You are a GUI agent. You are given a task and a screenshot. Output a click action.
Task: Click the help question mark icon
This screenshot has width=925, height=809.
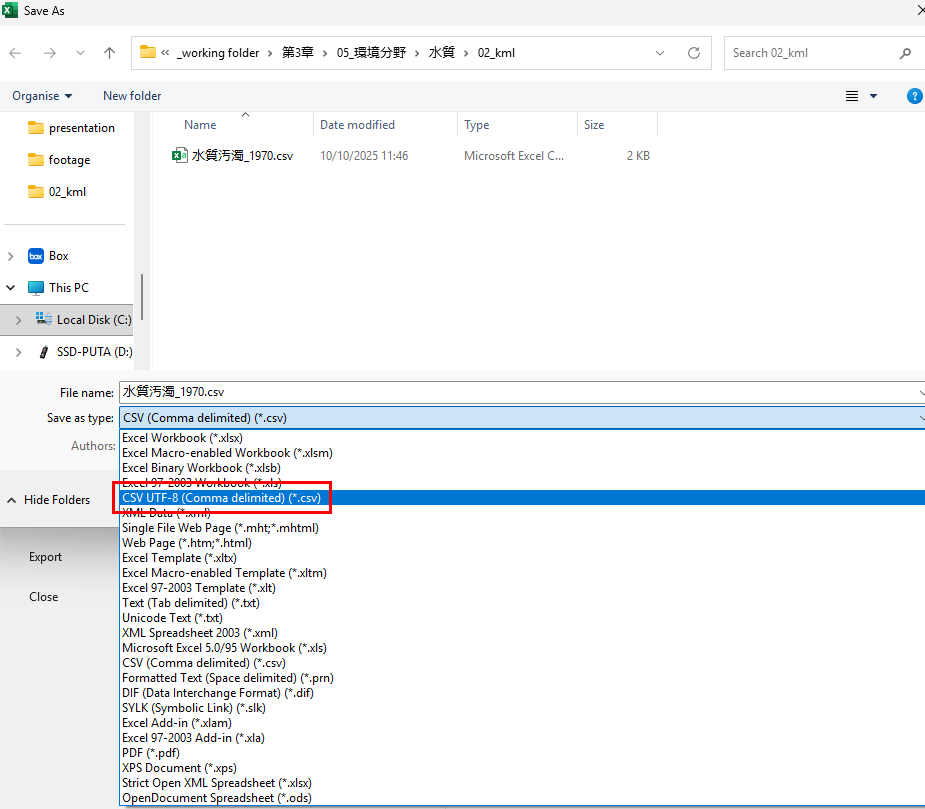click(914, 96)
